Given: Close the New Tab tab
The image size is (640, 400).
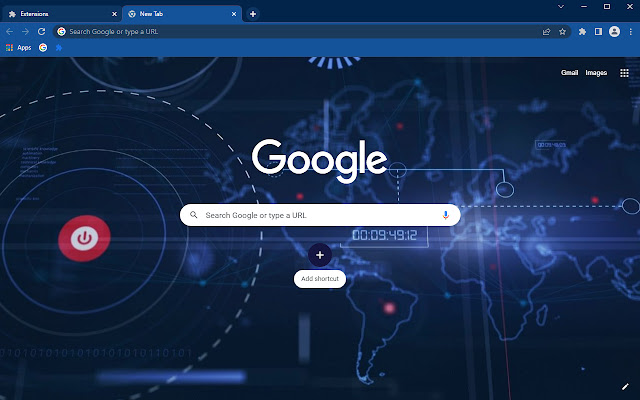Looking at the screenshot, I should point(234,14).
